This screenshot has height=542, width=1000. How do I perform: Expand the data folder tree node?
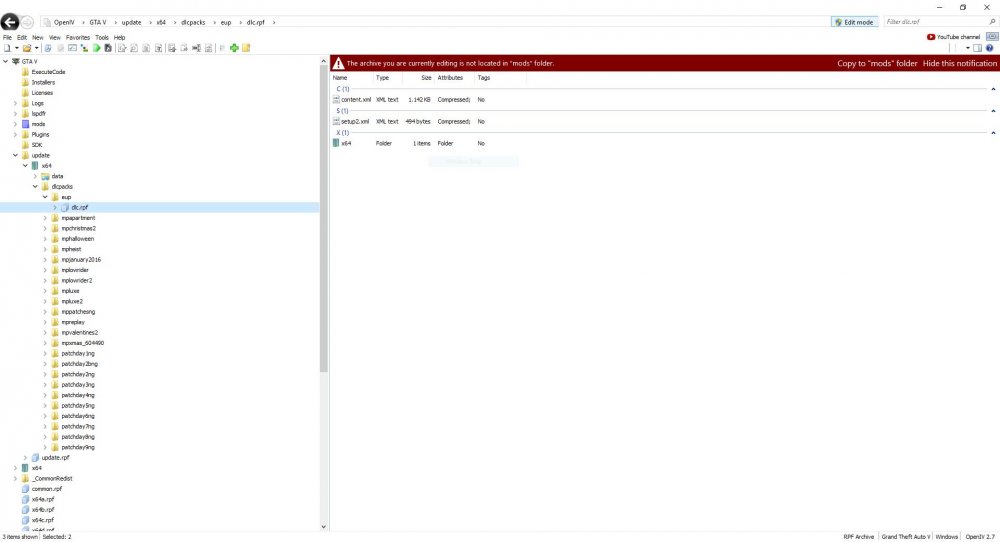pos(35,176)
